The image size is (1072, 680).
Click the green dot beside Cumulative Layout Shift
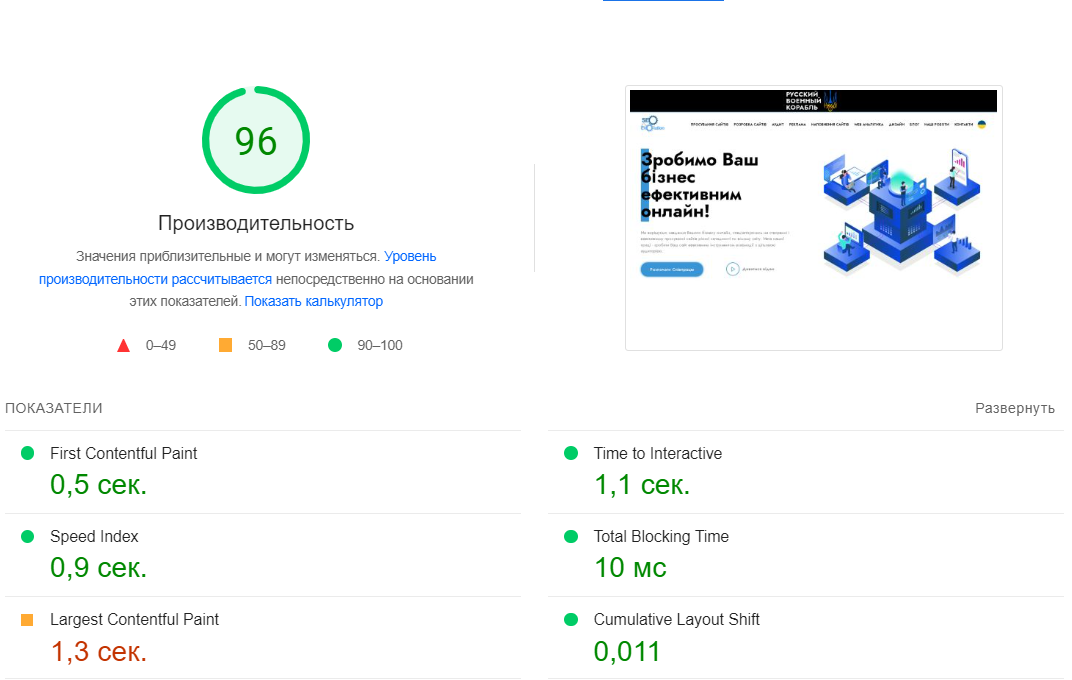[571, 620]
